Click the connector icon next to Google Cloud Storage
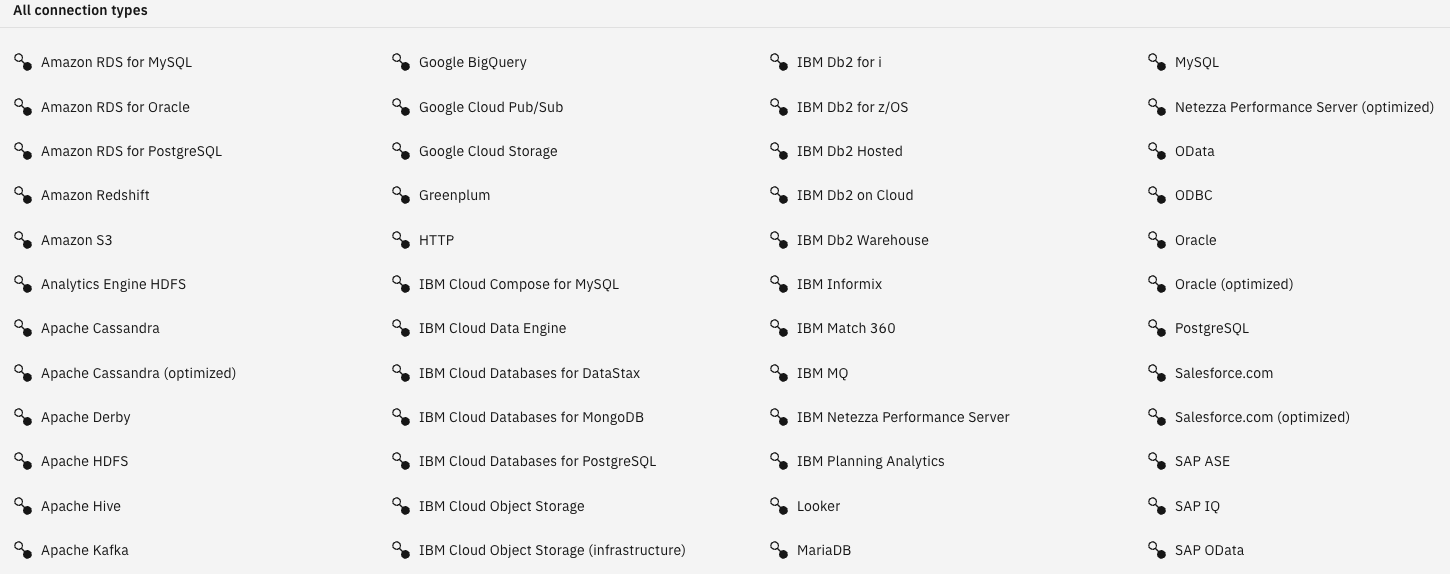 tap(401, 151)
